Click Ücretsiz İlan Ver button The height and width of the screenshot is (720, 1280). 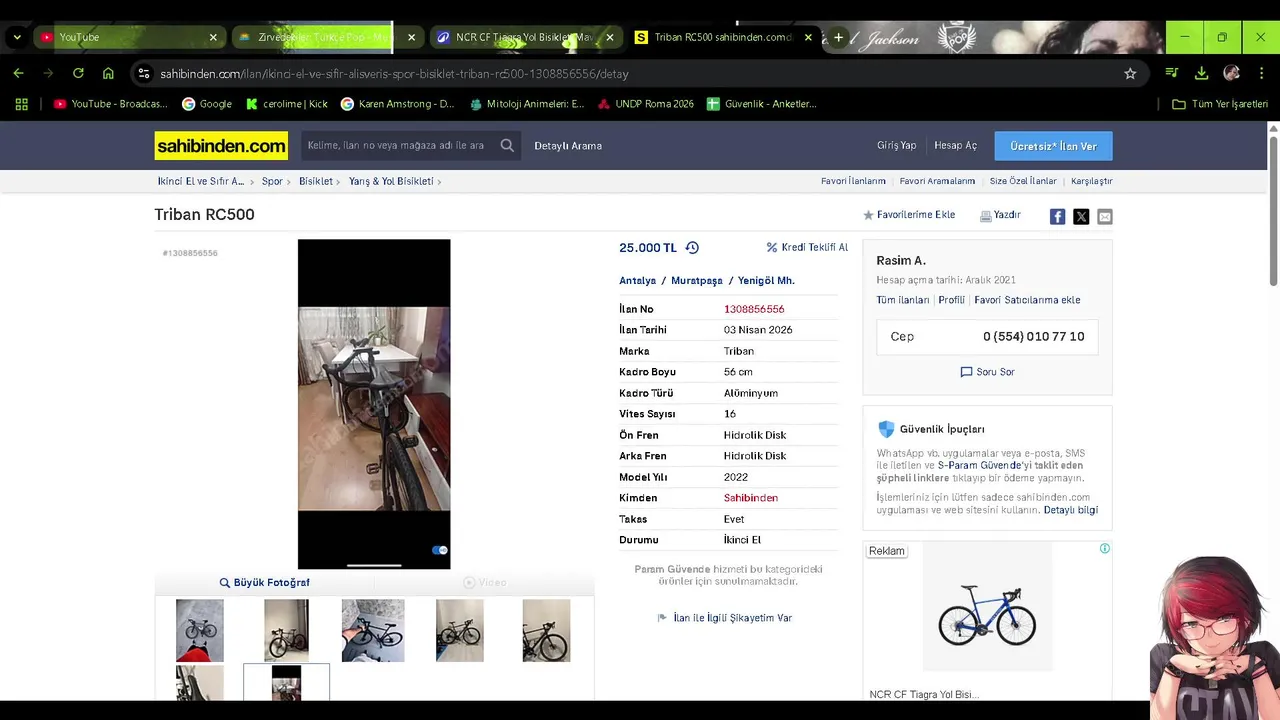(x=1053, y=146)
